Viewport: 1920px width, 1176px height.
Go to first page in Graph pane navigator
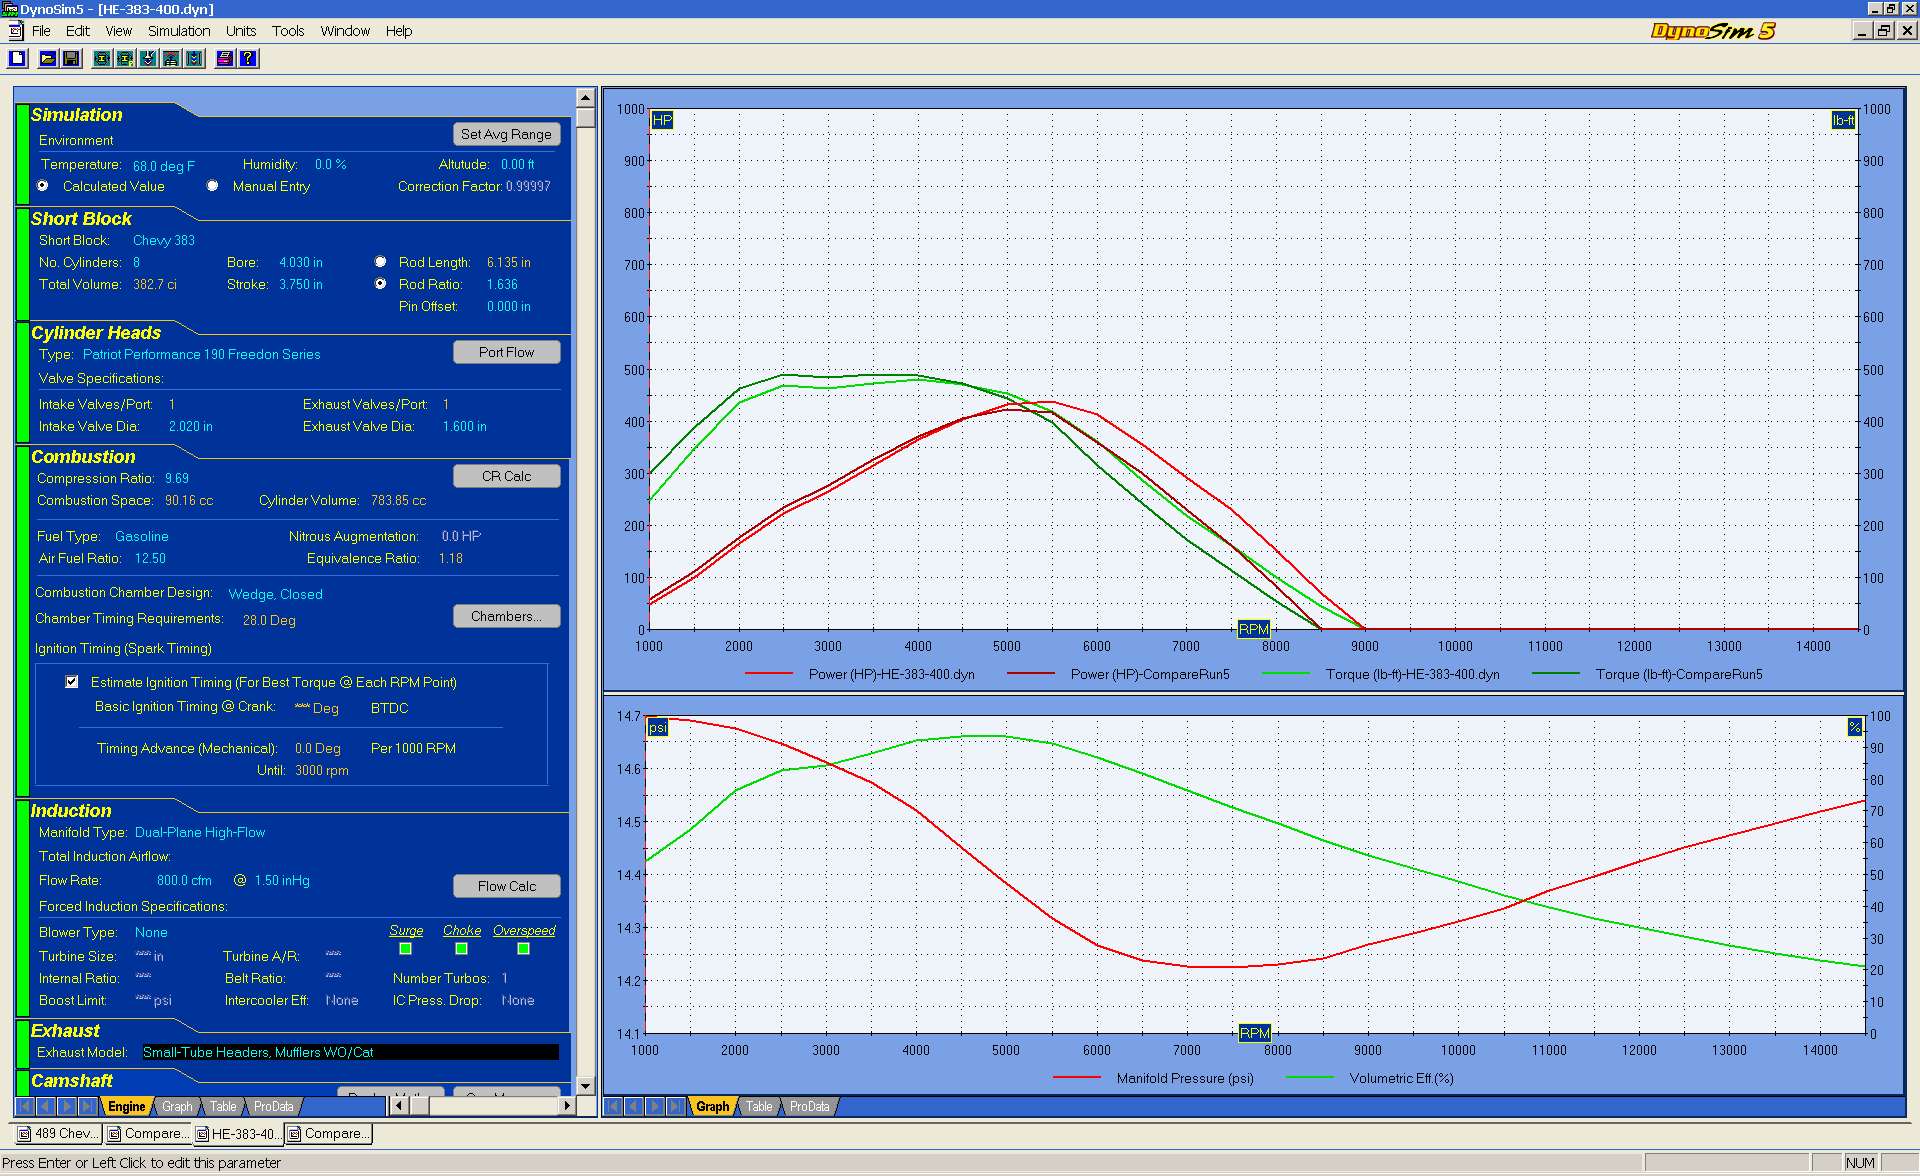pyautogui.click(x=613, y=1106)
